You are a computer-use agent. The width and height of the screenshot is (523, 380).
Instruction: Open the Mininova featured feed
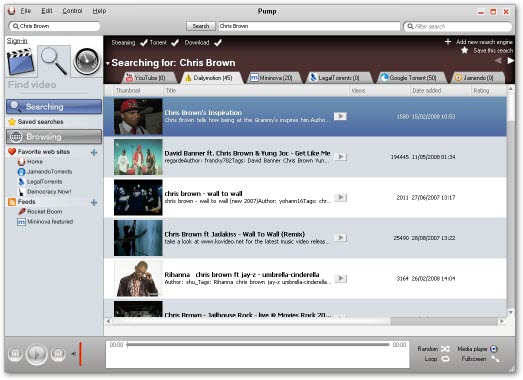click(50, 222)
